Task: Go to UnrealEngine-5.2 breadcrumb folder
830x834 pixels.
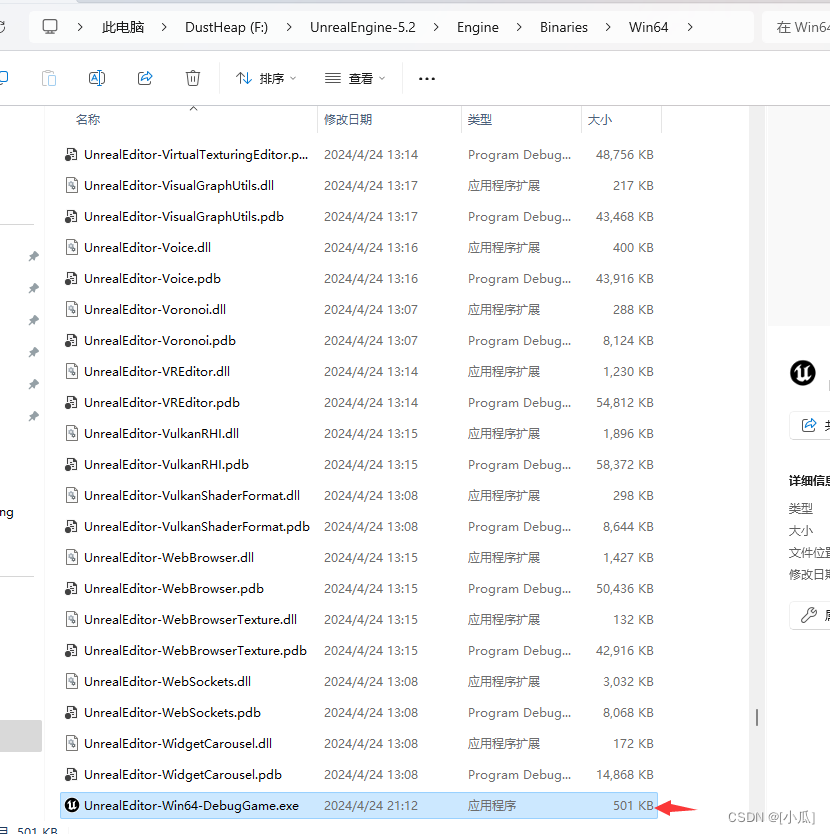Action: point(363,27)
